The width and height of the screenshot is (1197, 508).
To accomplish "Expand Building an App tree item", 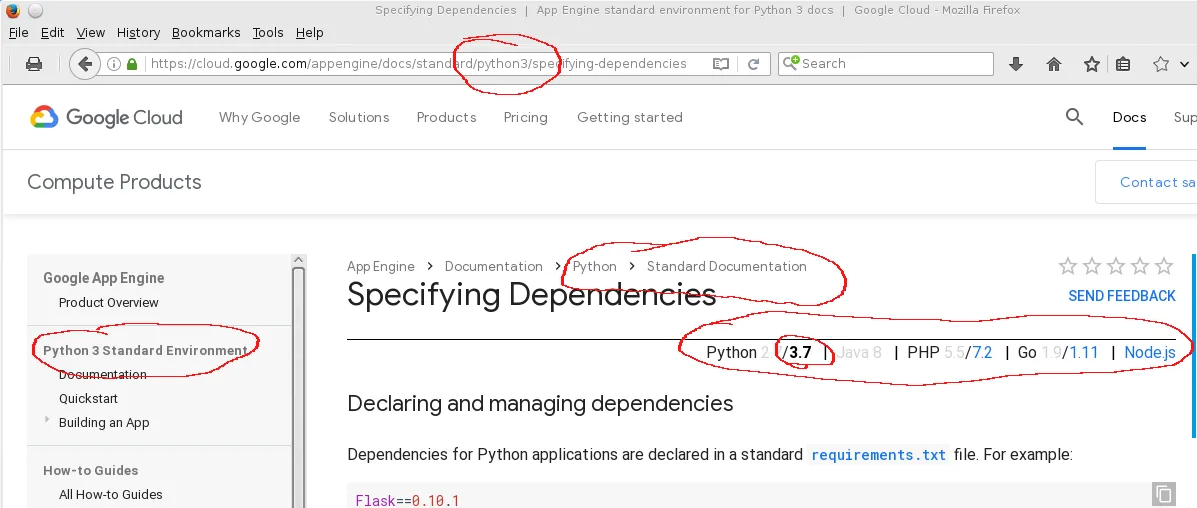I will click(x=47, y=421).
